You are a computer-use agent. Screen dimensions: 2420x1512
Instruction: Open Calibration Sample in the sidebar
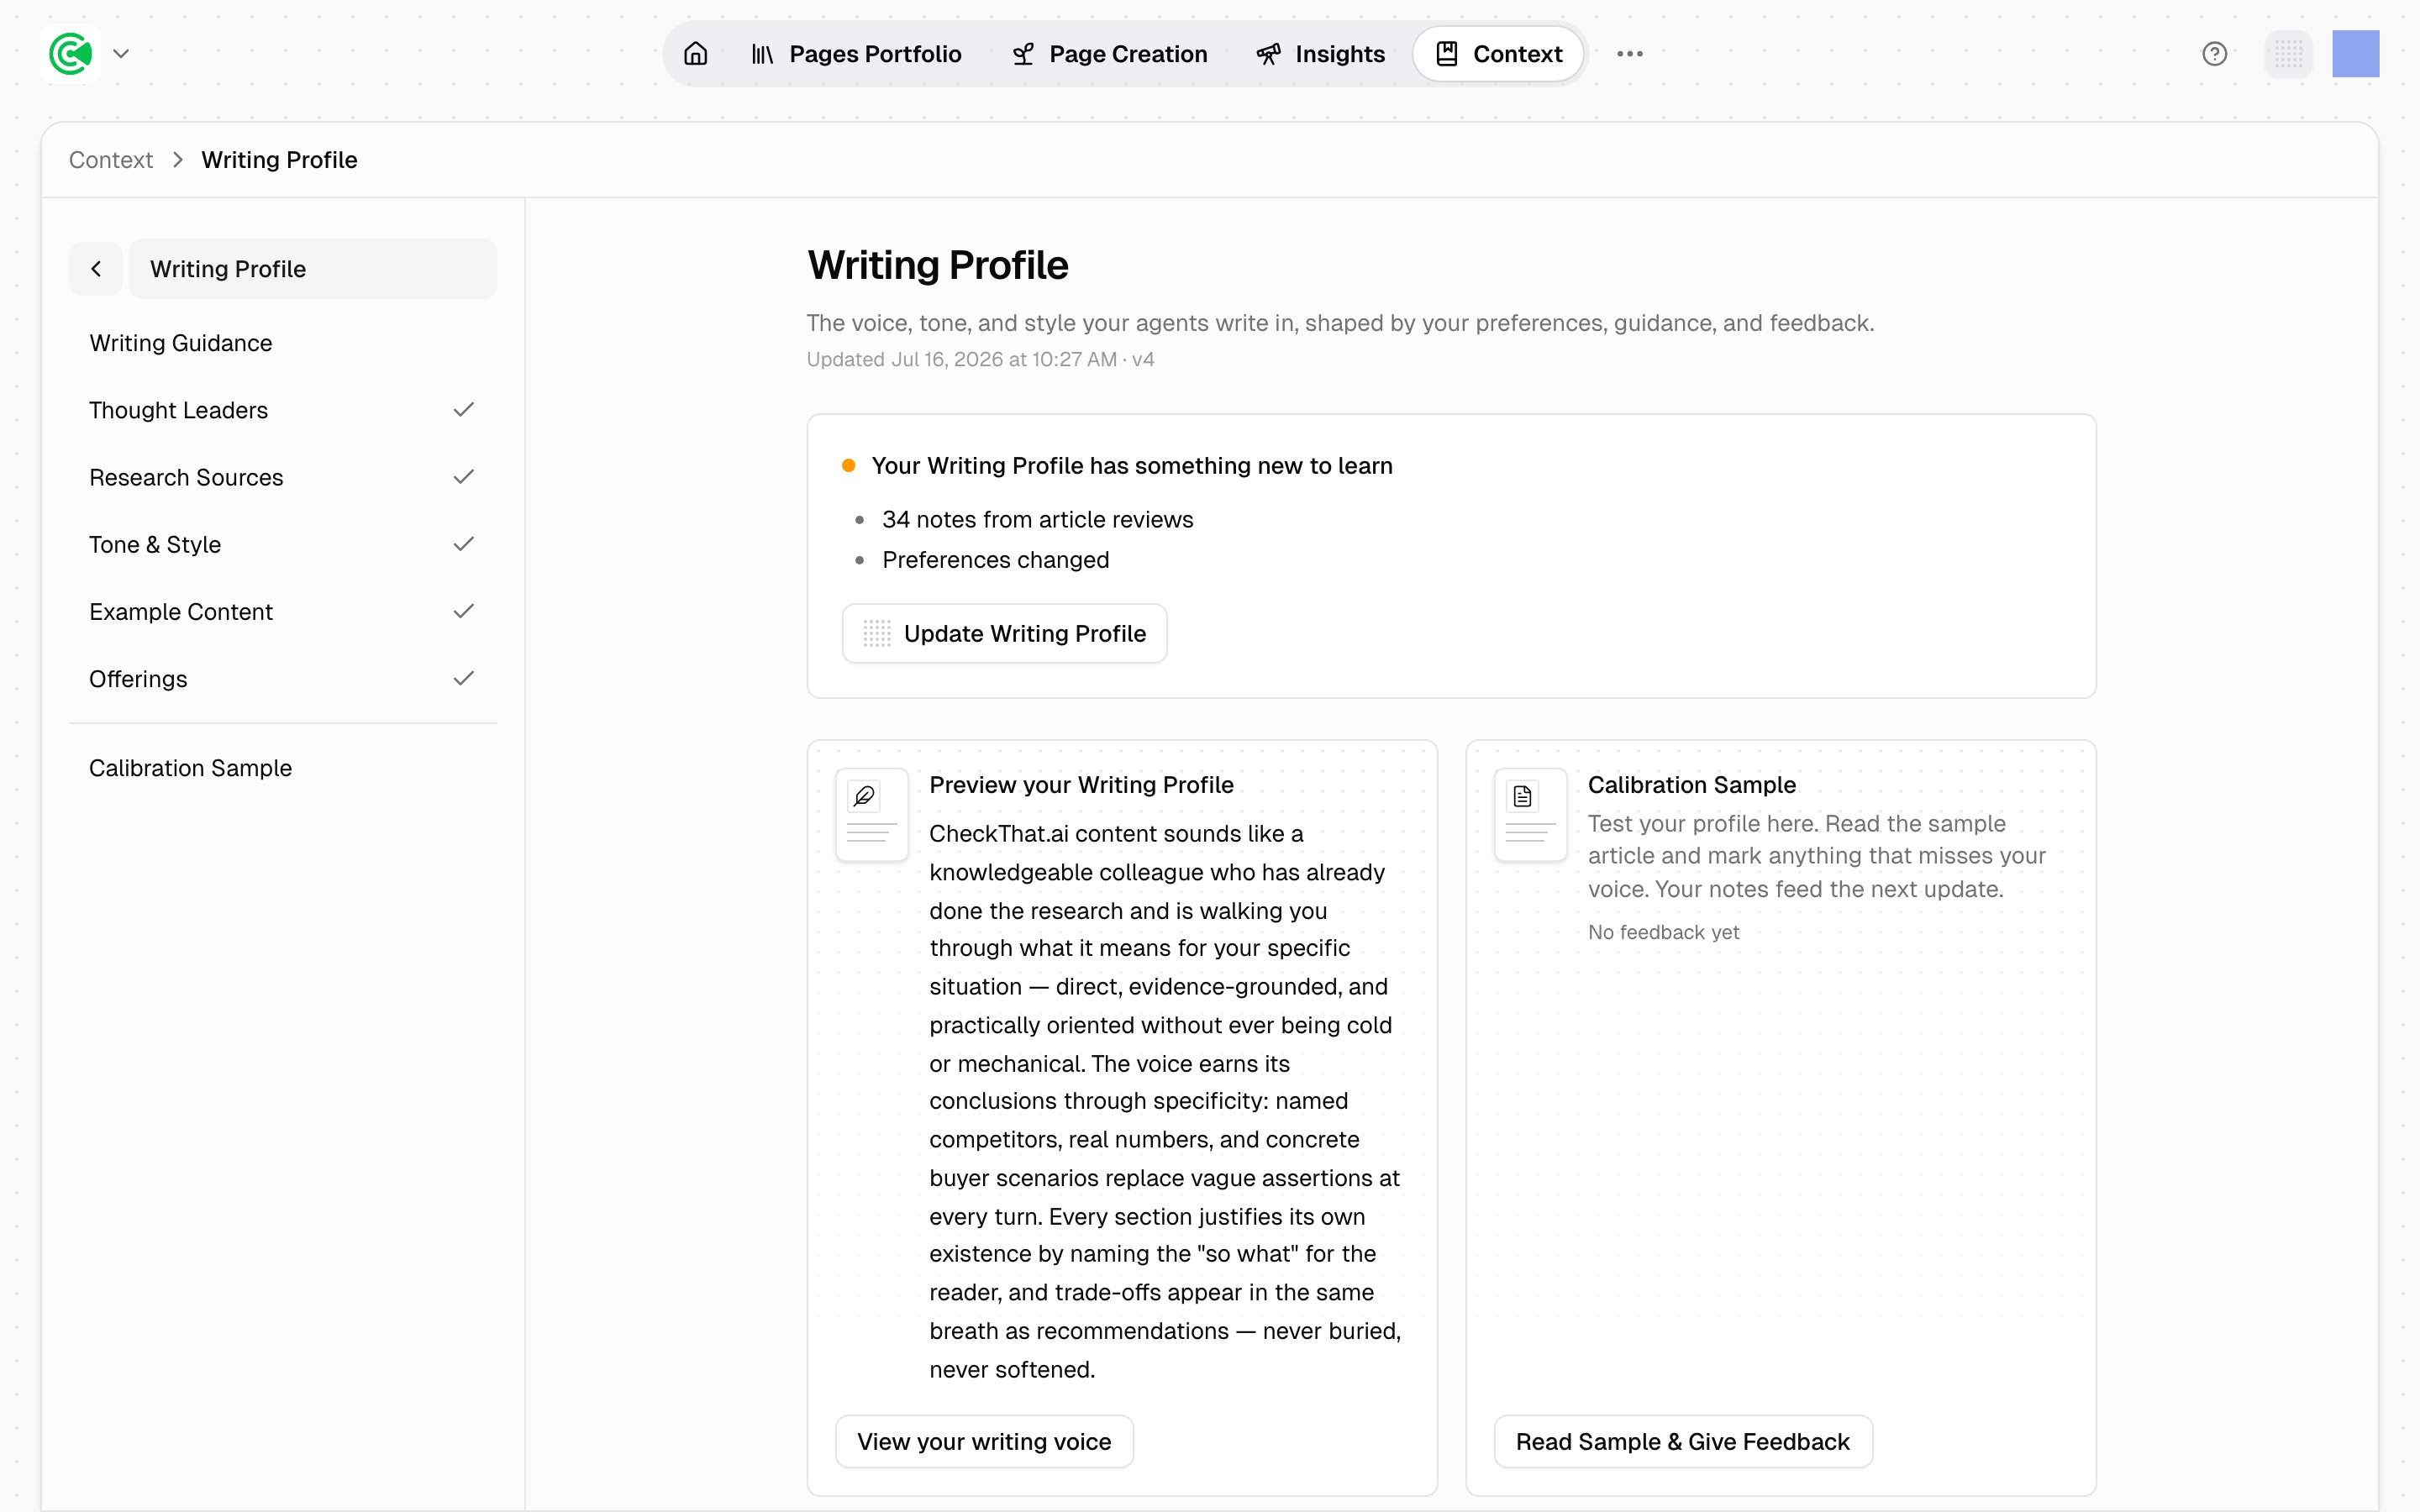click(x=190, y=768)
